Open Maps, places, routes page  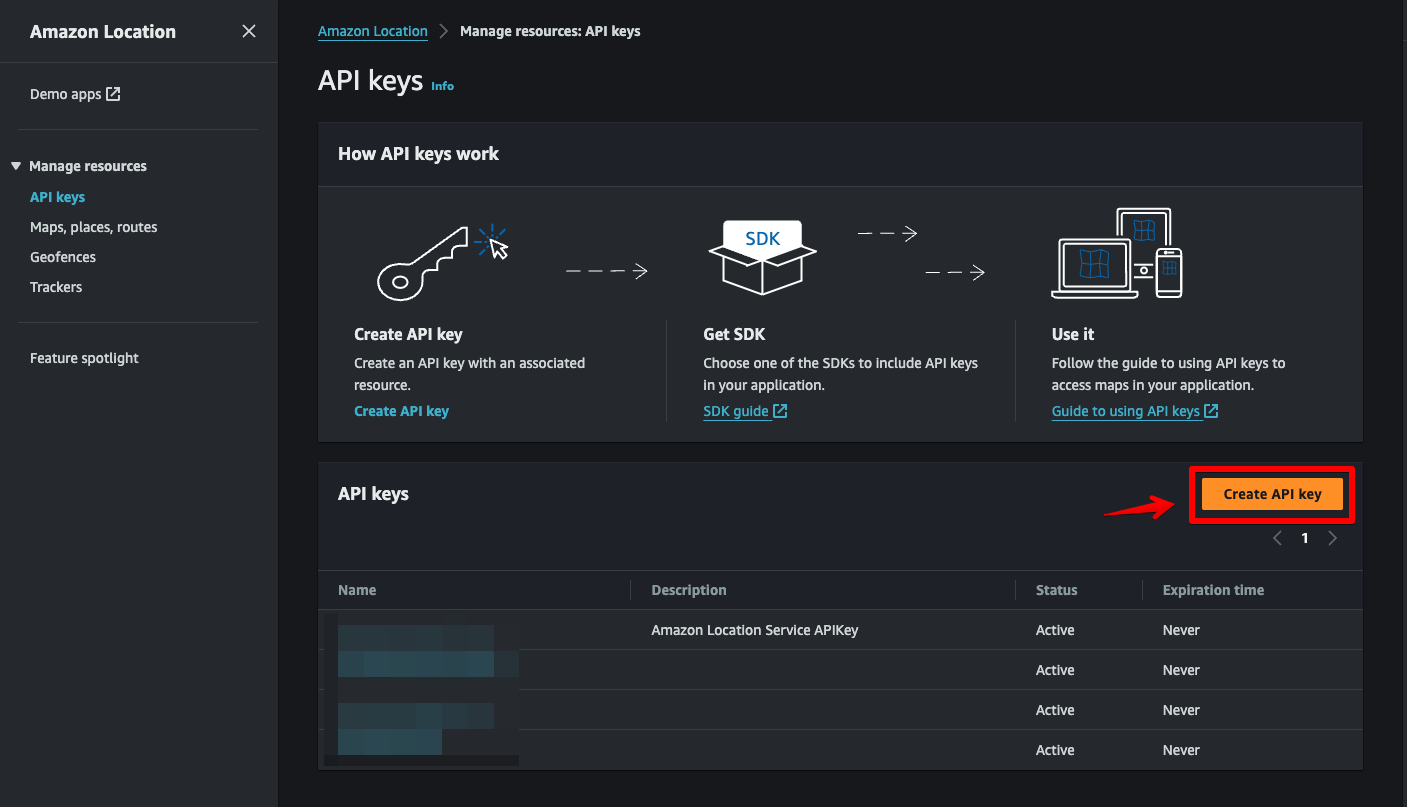point(93,227)
